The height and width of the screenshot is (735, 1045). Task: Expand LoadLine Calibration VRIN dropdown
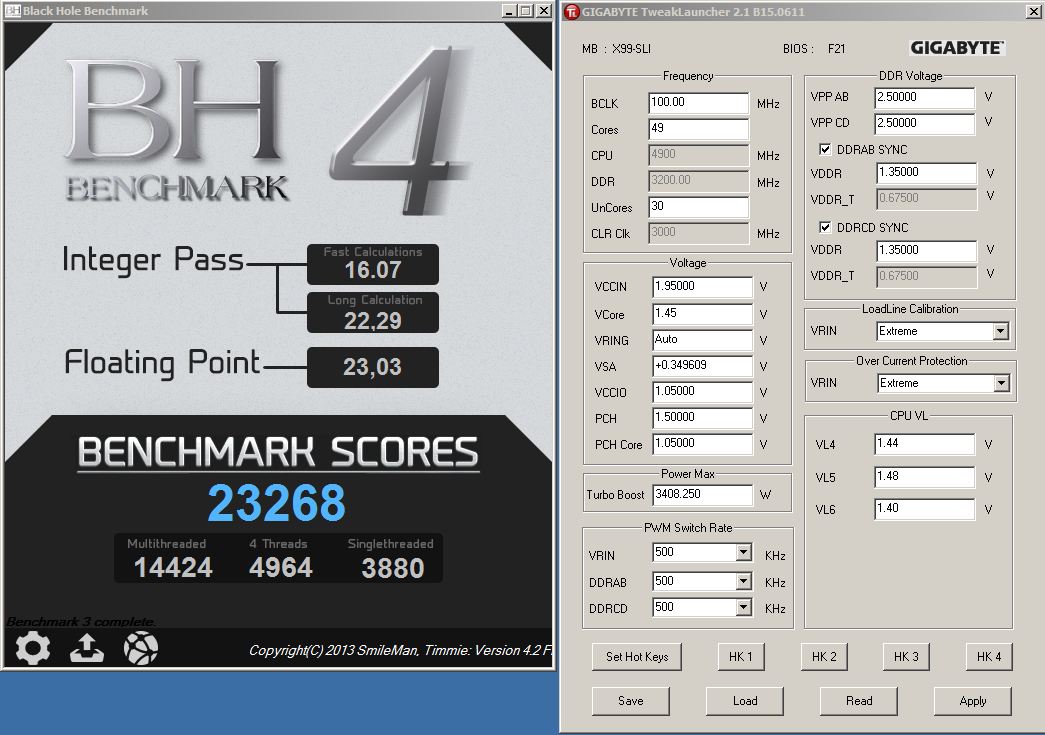pyautogui.click(x=1000, y=331)
